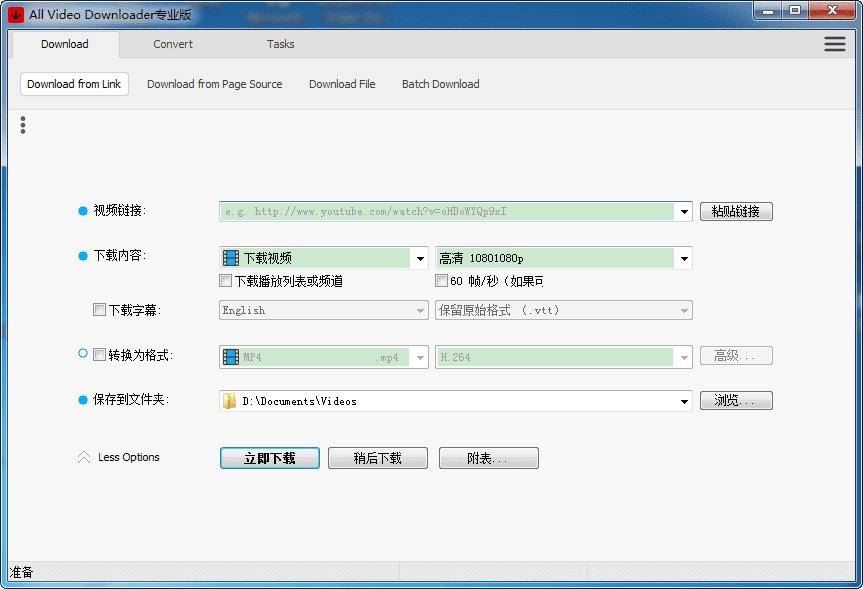Open the 保留原始格式 (.vtt) dropdown
Viewport: 863px width, 589px height.
(x=684, y=310)
